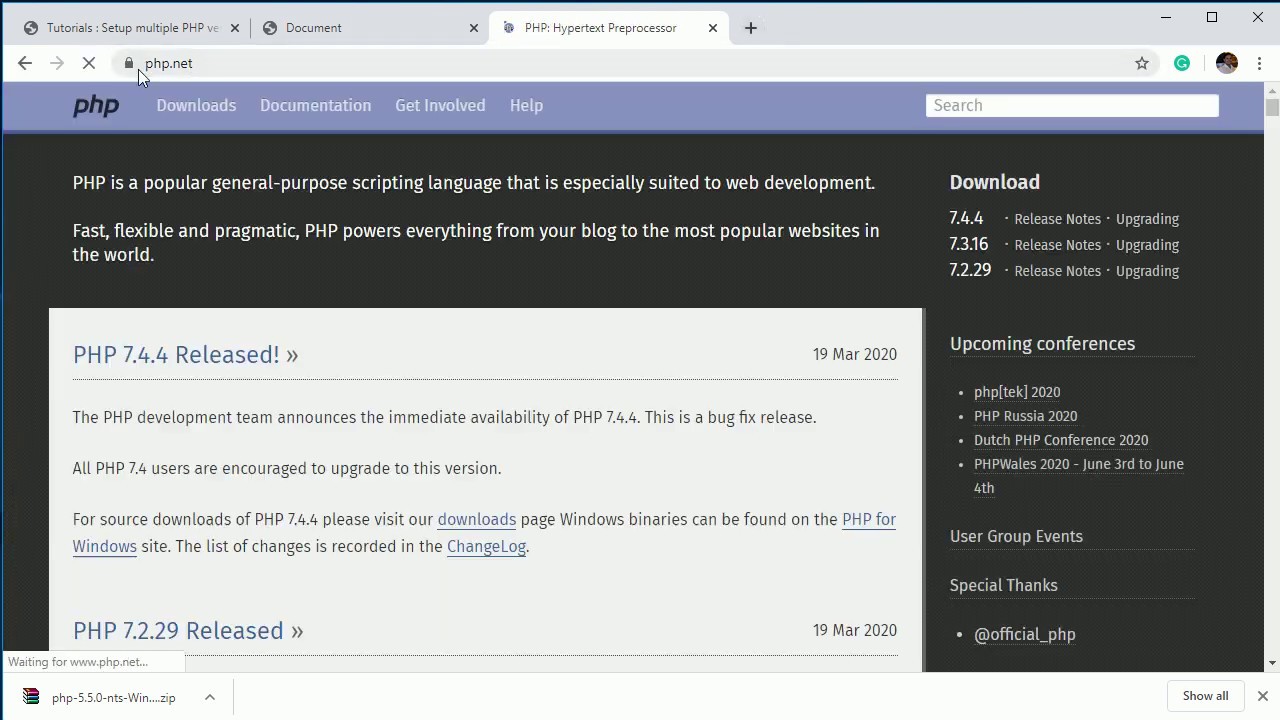This screenshot has height=720, width=1280.
Task: Switch to the Document tab
Action: [365, 28]
